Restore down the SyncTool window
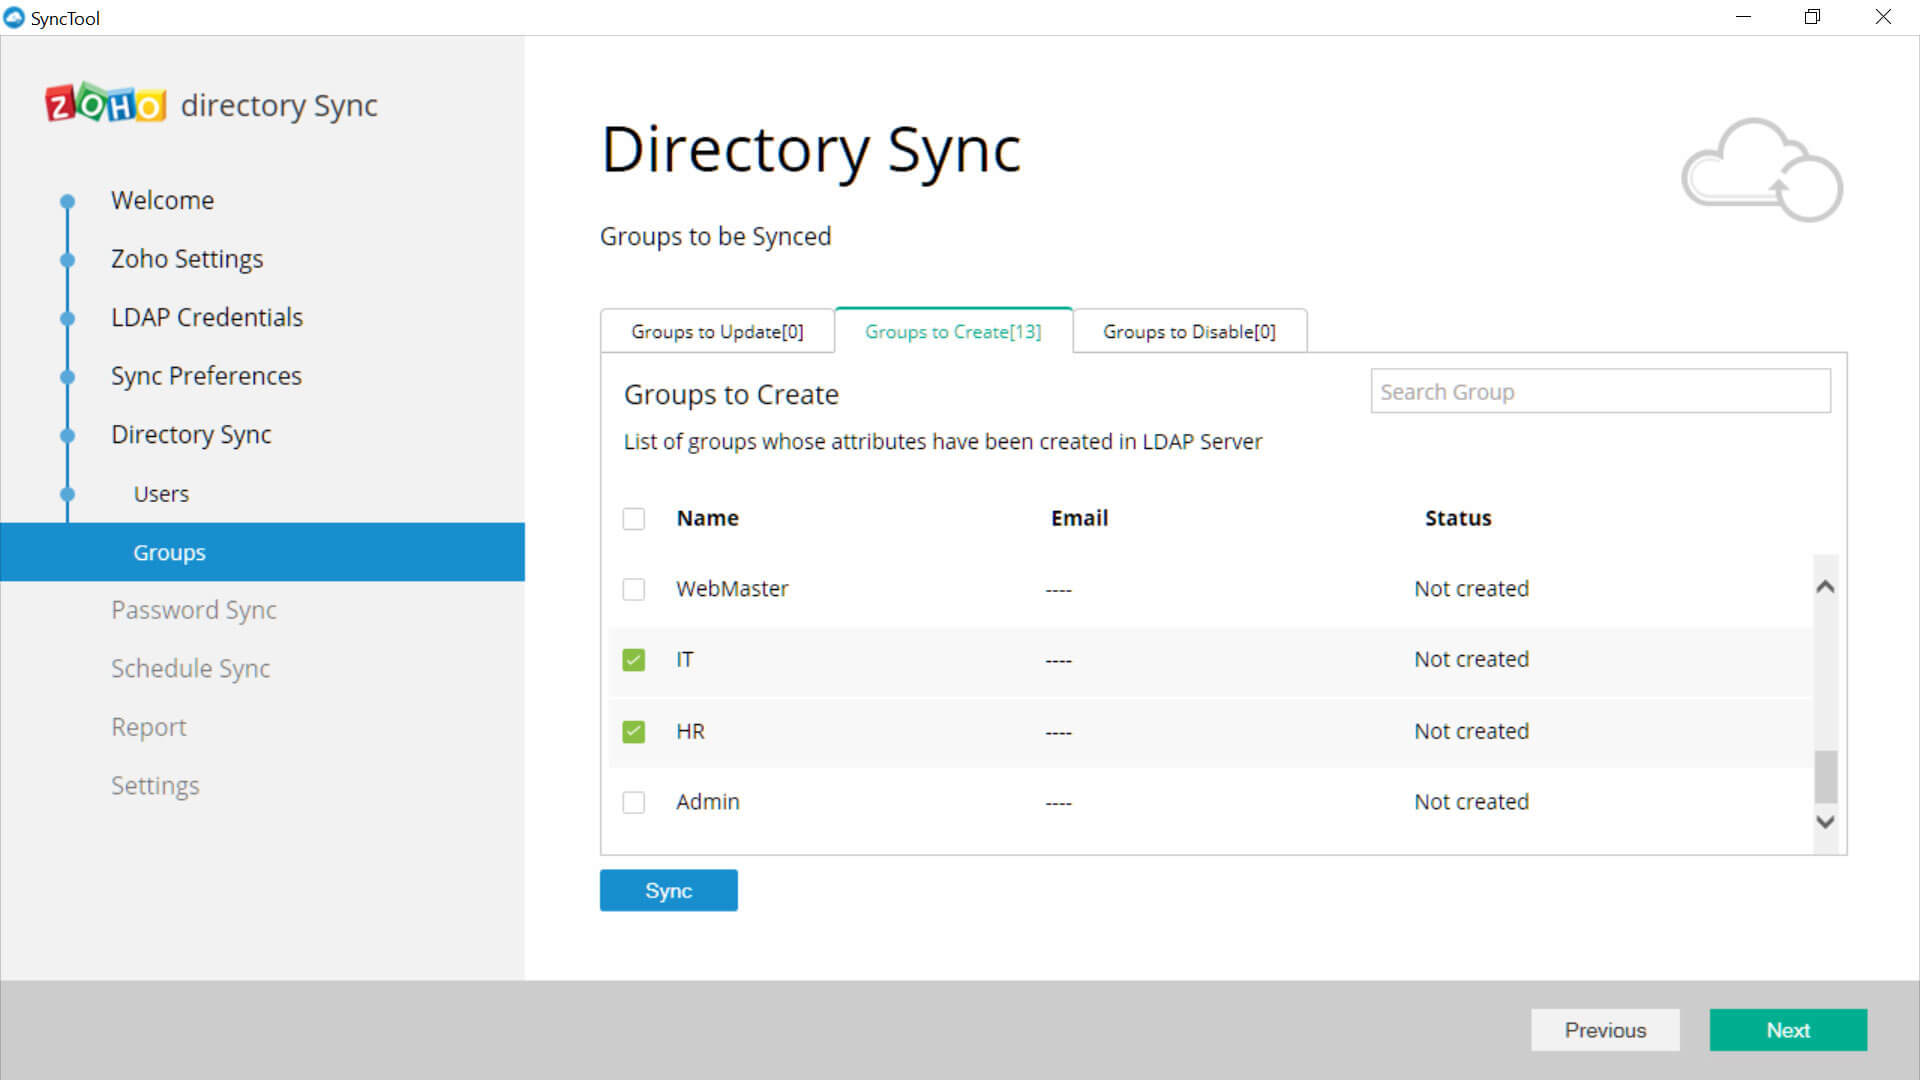The height and width of the screenshot is (1080, 1920). pos(1812,17)
